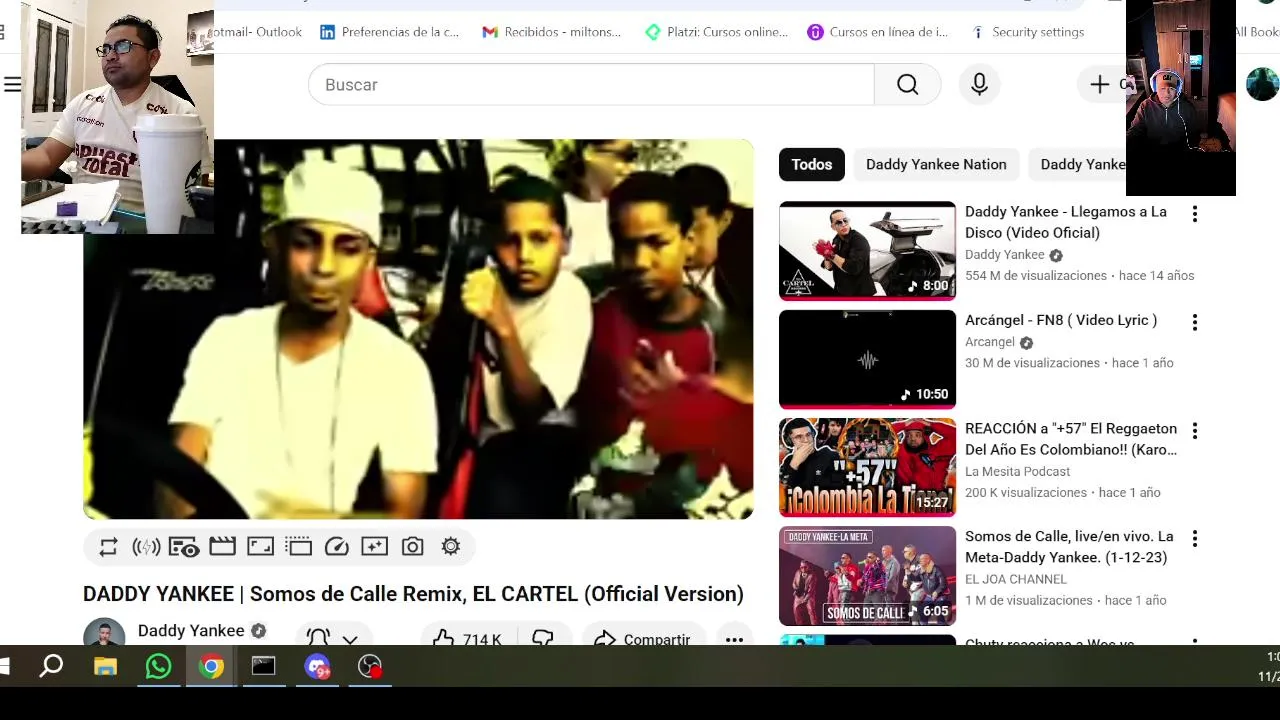Screen dimensions: 1280x720
Task: Click the clapperboard icon under the video
Action: (x=222, y=546)
